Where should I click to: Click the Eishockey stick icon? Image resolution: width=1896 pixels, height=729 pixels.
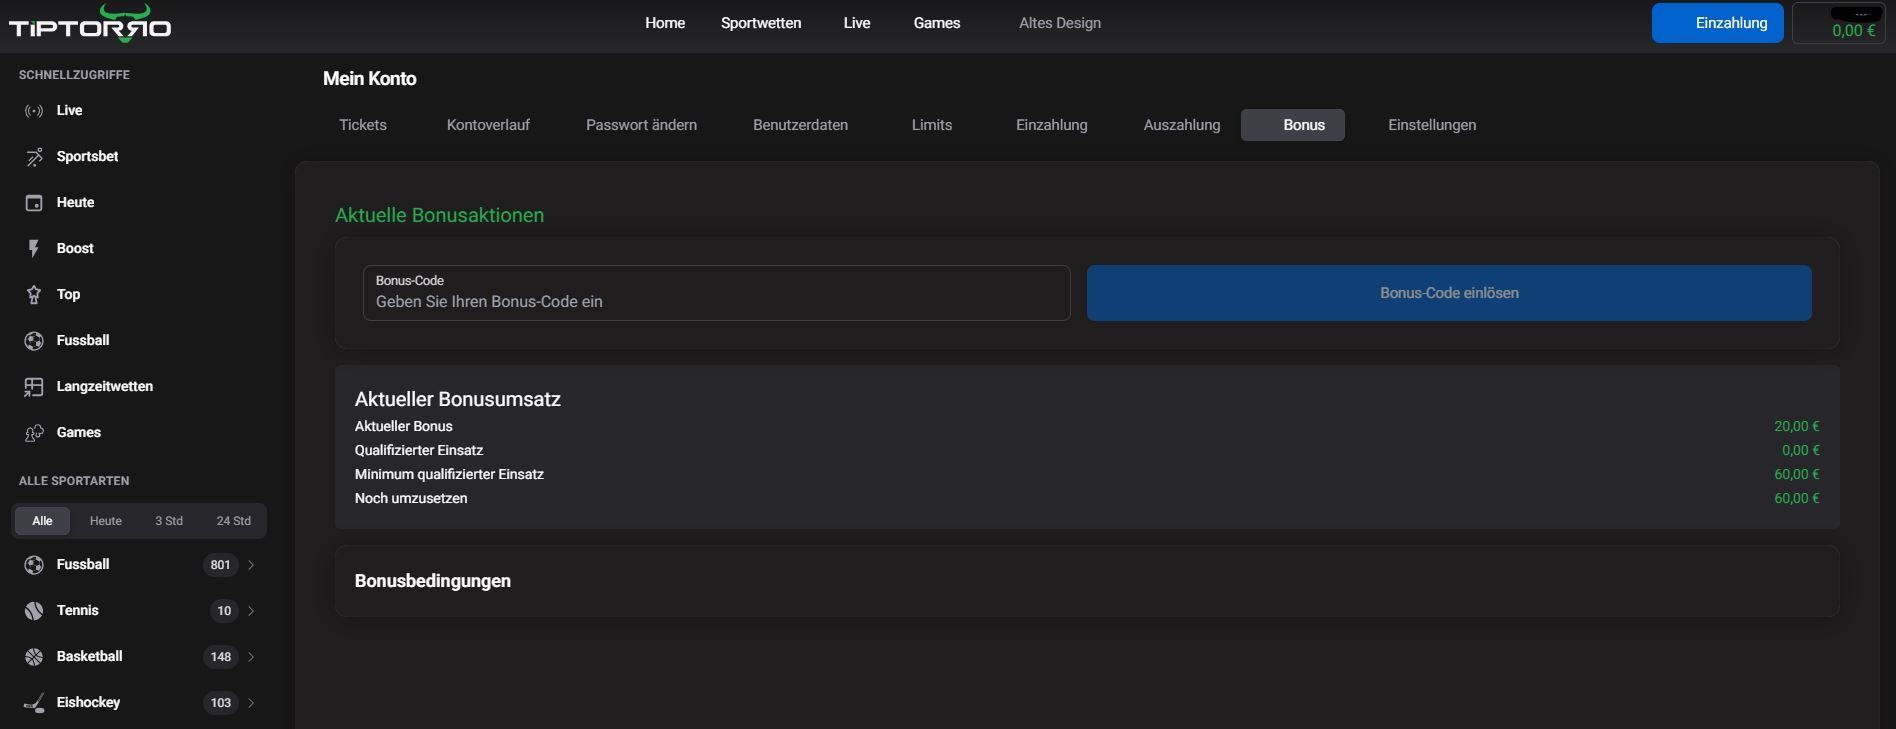click(x=34, y=703)
